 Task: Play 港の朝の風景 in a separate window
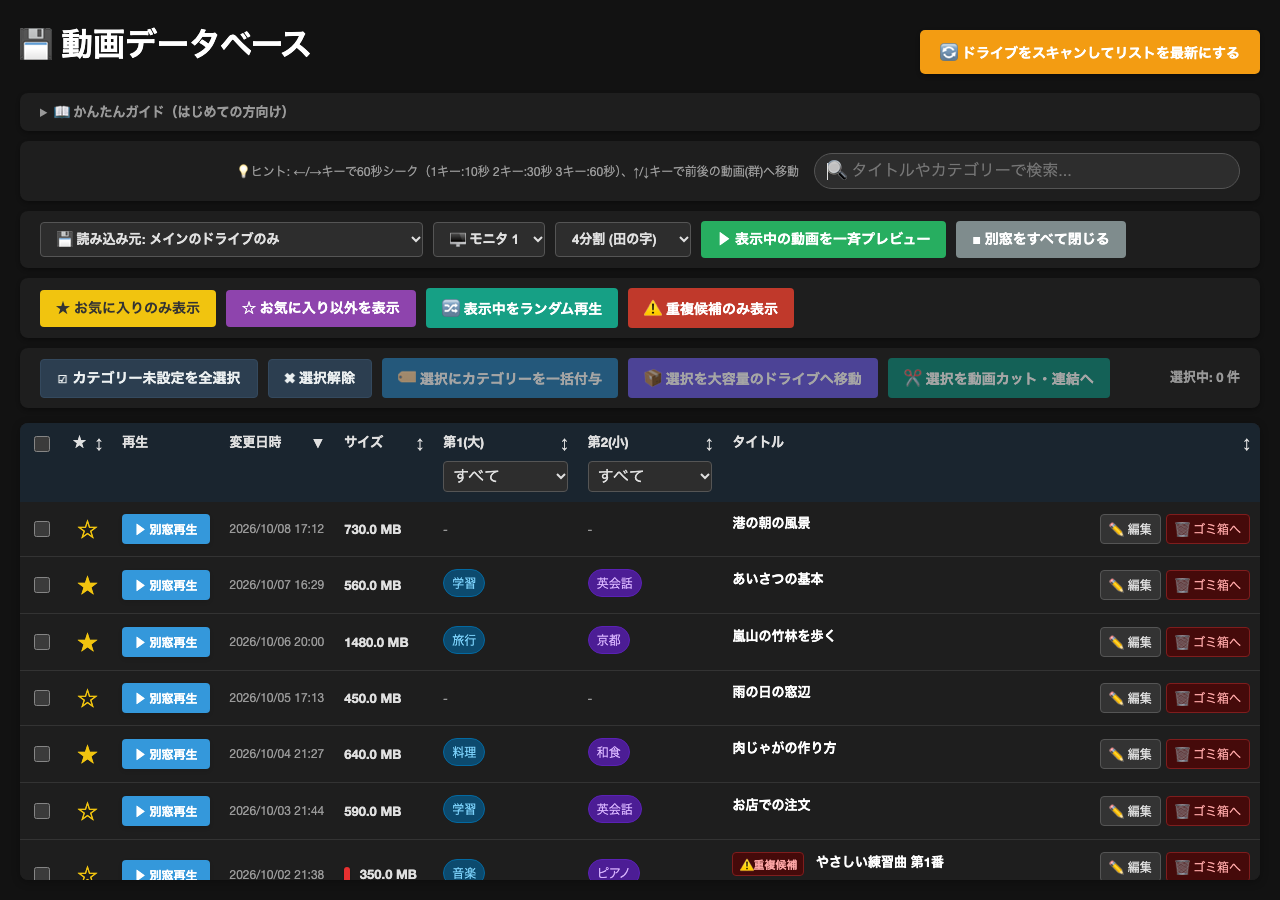click(166, 529)
